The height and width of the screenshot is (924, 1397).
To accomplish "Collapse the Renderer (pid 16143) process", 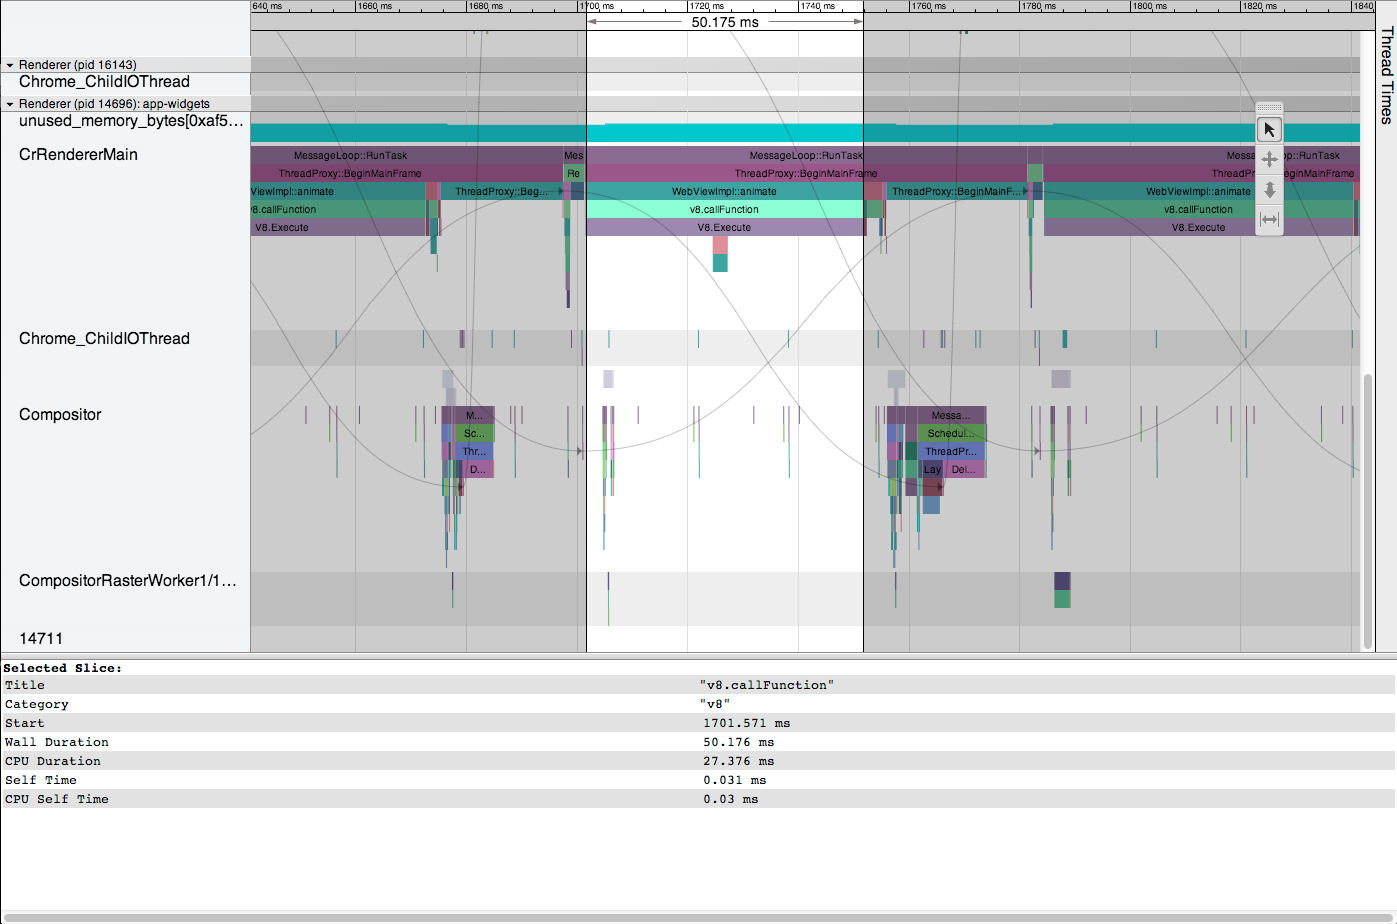I will tap(10, 65).
